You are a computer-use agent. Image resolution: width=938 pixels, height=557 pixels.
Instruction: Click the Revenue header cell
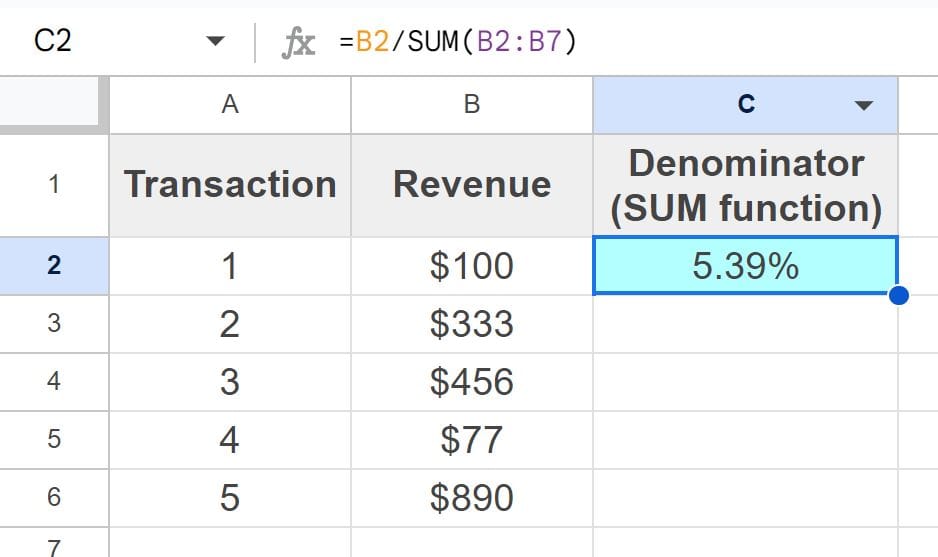coord(472,185)
